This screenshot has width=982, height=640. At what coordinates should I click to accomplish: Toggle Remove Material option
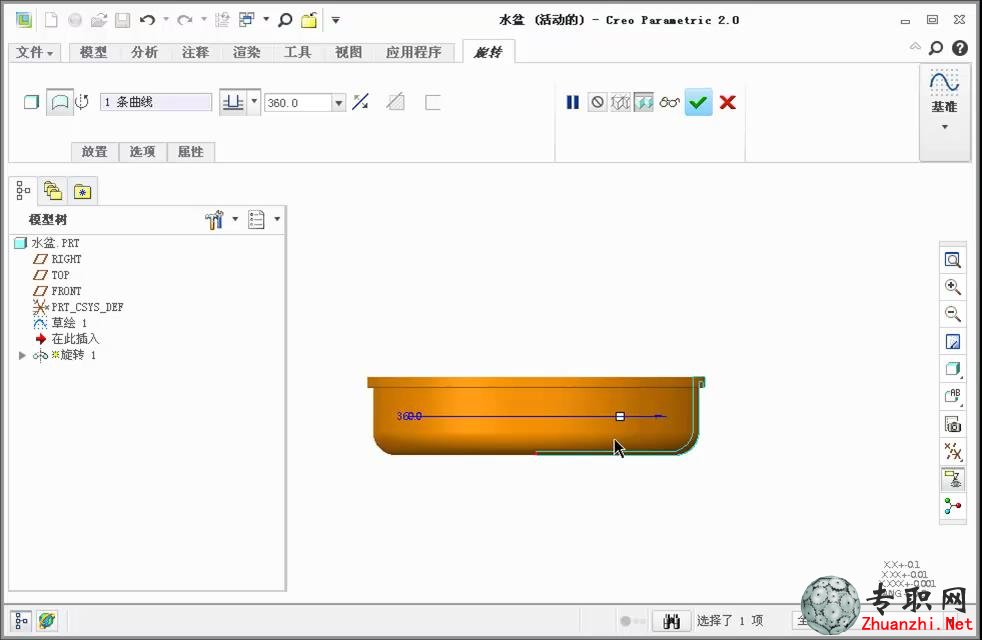point(395,102)
